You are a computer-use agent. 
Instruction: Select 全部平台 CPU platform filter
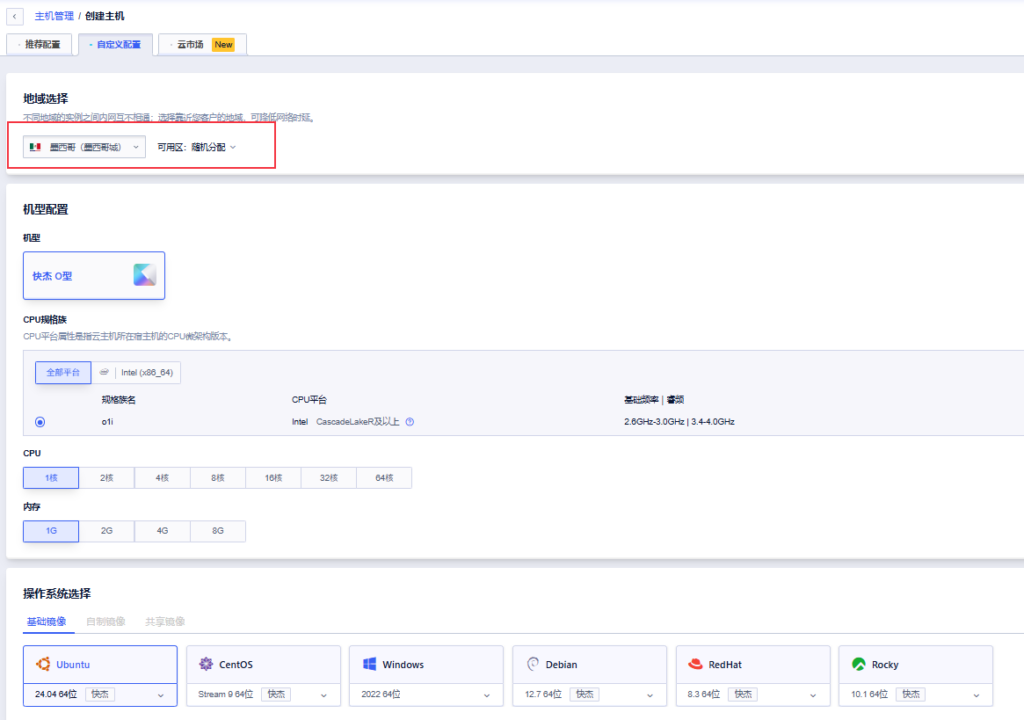63,372
